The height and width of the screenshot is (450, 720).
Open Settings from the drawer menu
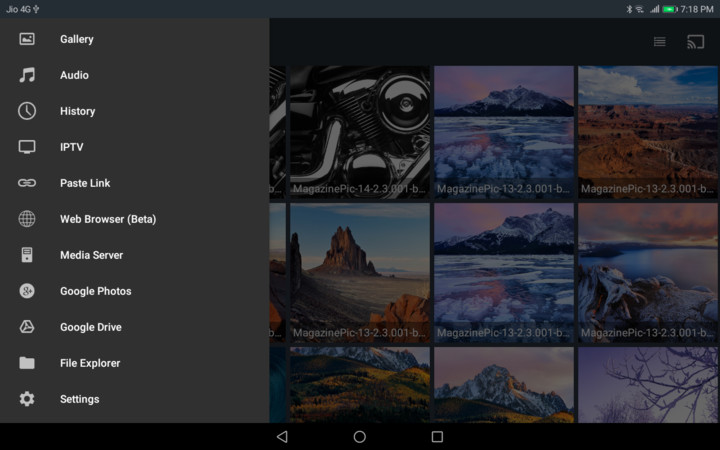click(x=79, y=399)
